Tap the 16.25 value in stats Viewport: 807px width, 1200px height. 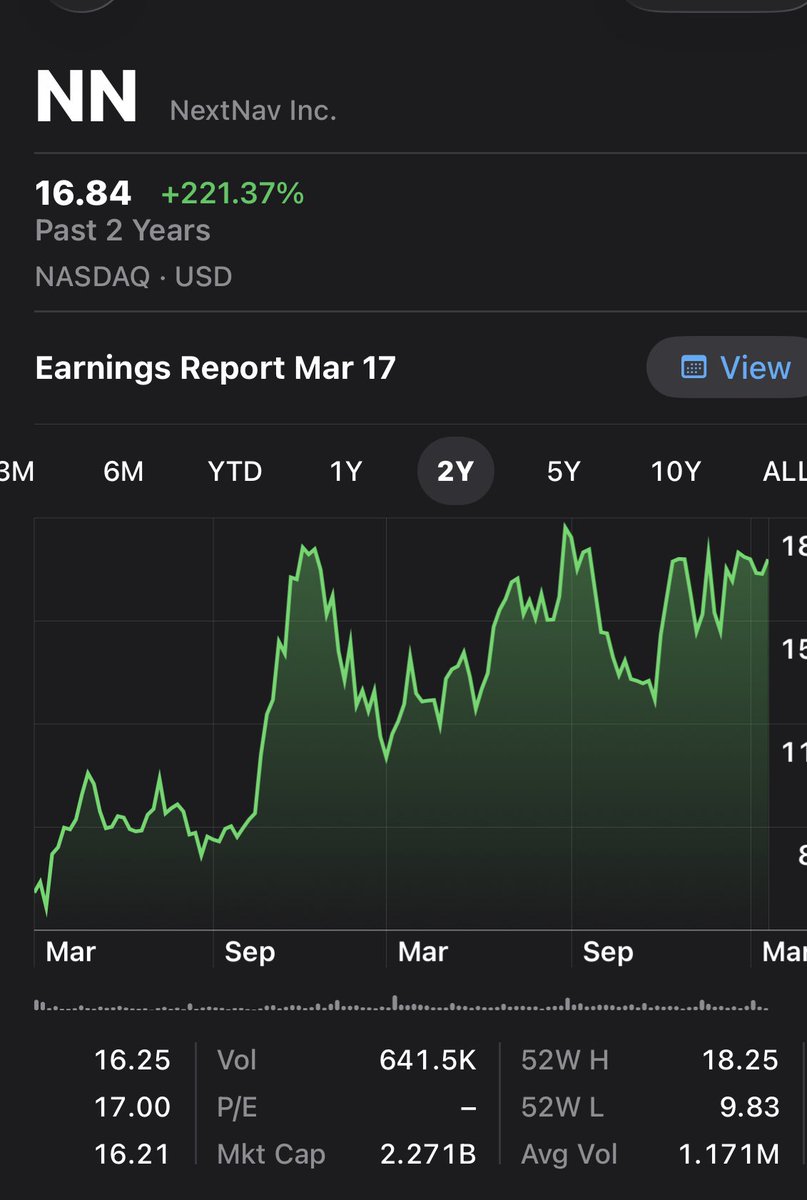coord(132,1060)
